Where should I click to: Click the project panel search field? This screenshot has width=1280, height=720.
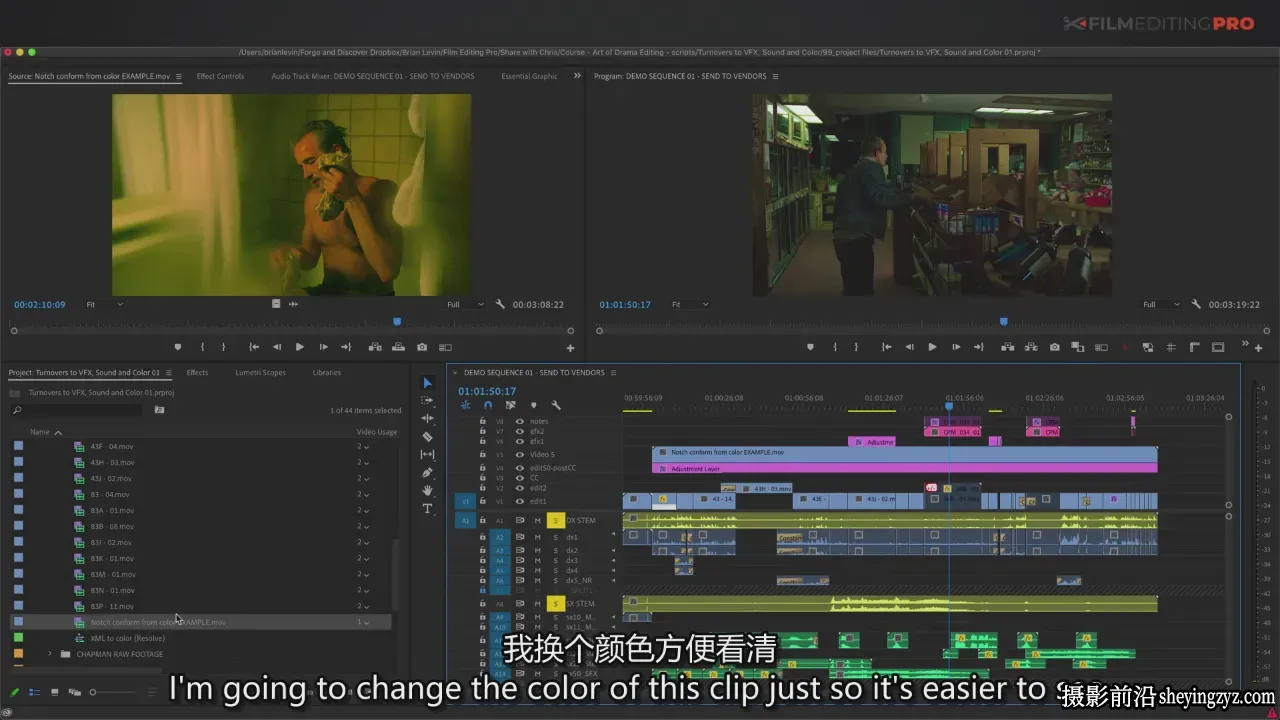78,410
